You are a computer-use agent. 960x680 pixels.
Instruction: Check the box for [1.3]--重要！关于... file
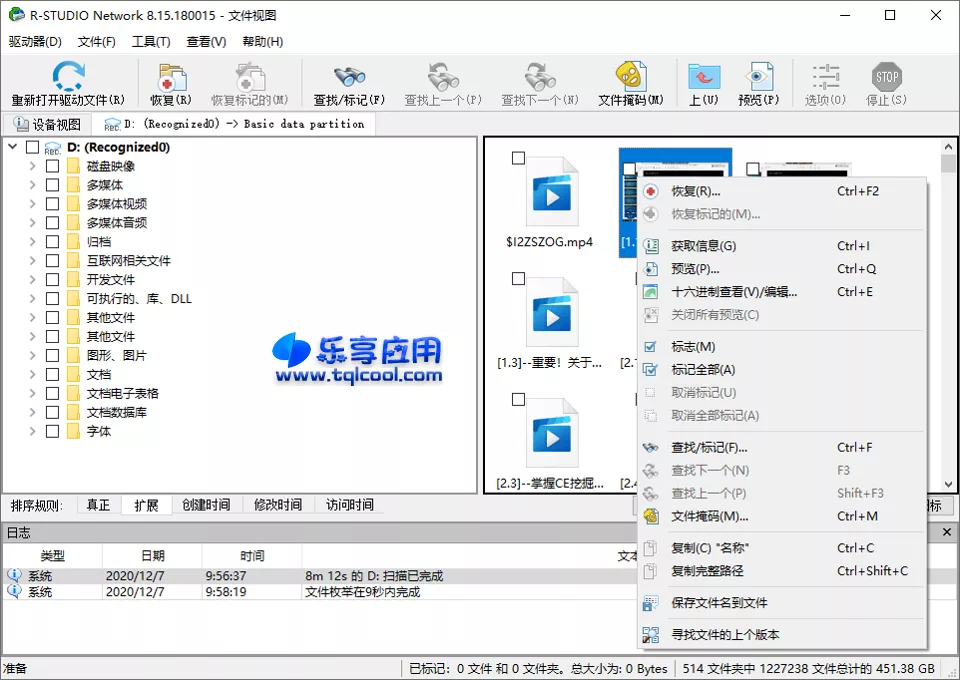click(519, 279)
